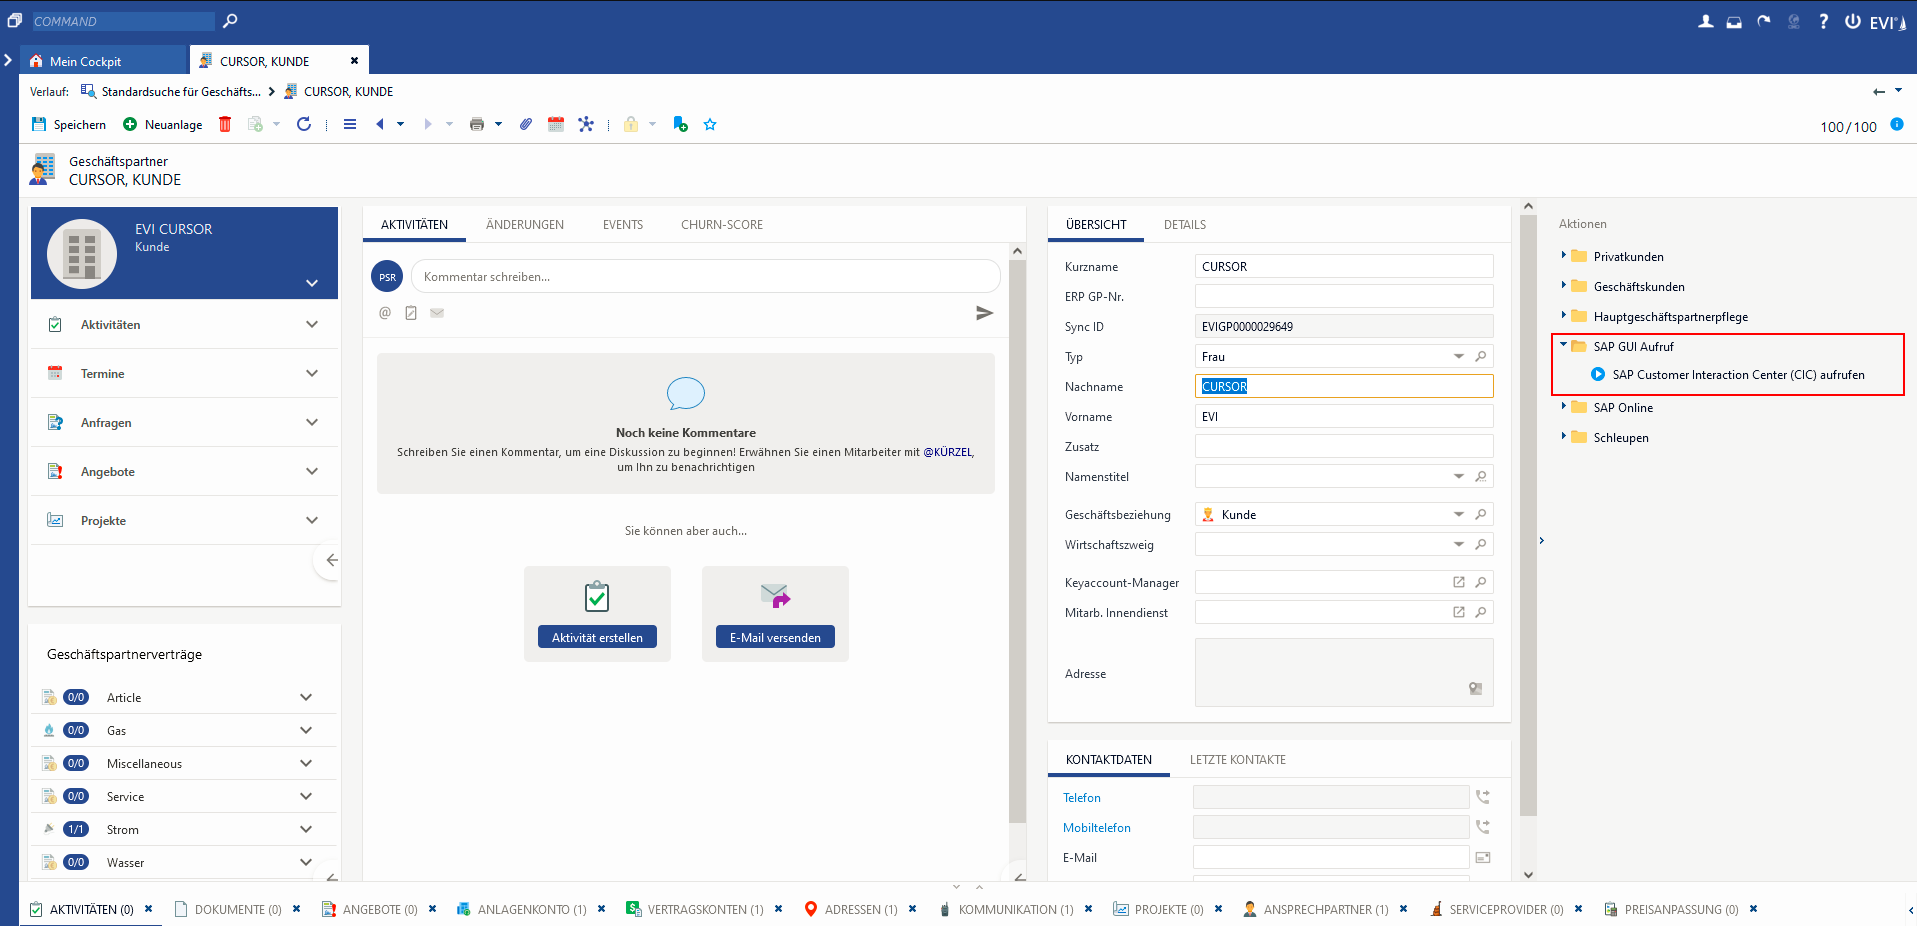Screen dimensions: 1917x926
Task: Expand the Termine section
Action: tap(312, 373)
